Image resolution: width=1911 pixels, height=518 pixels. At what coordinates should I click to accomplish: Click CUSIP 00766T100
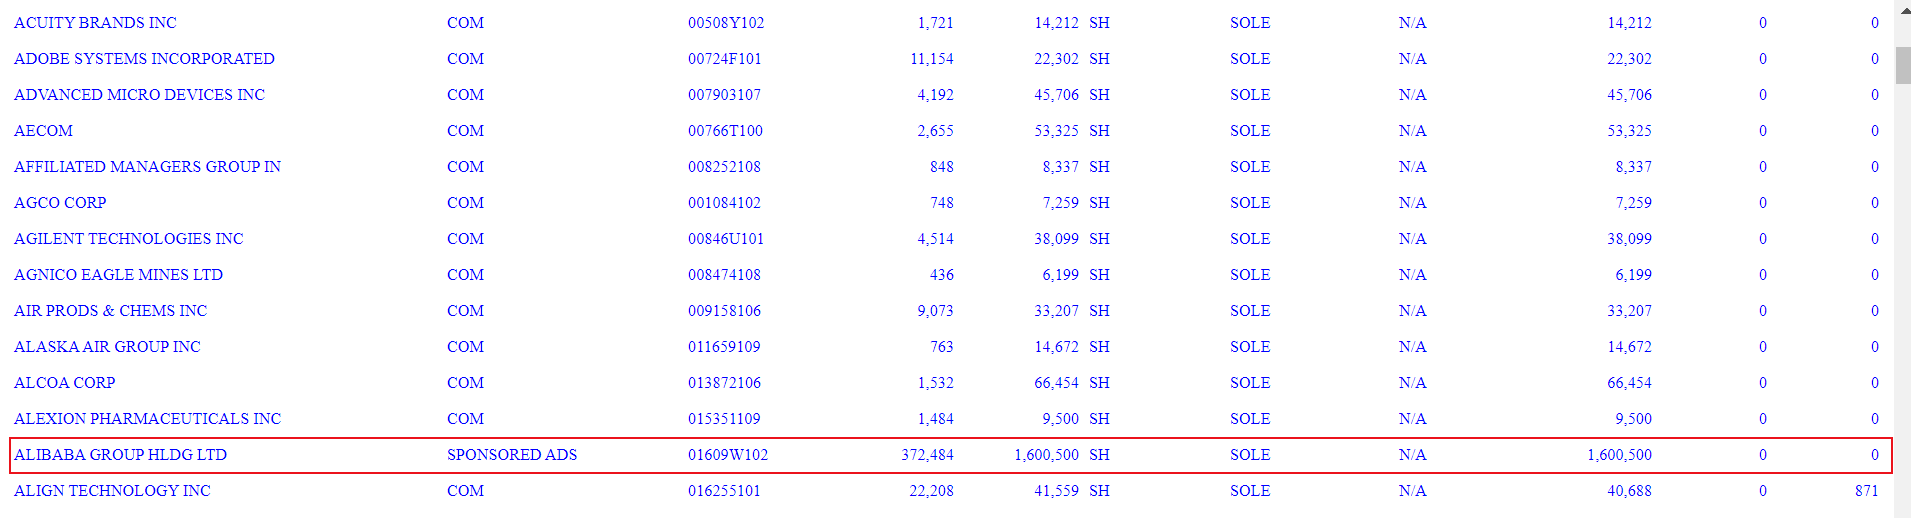[725, 131]
